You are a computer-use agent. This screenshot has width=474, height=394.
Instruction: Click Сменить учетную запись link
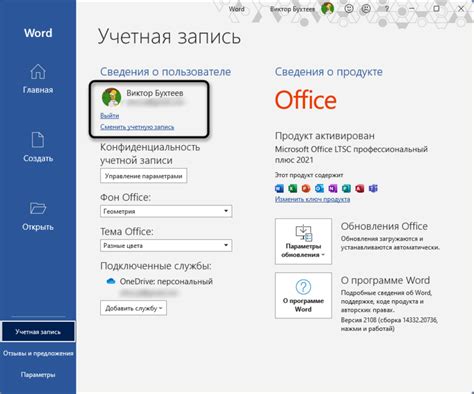tap(137, 127)
